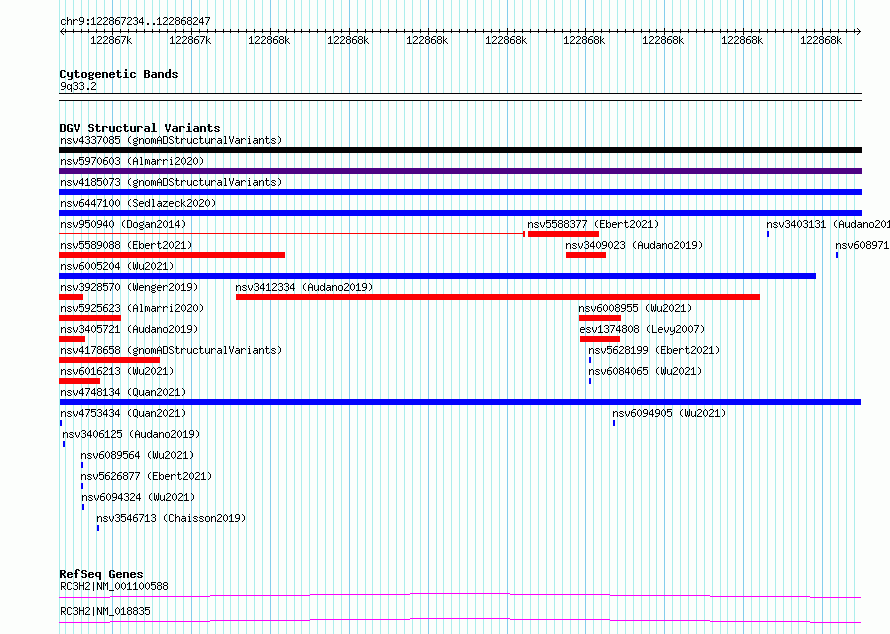Image resolution: width=890 pixels, height=634 pixels.
Task: Select the blue tick under nsv6094905
Action: coord(614,423)
